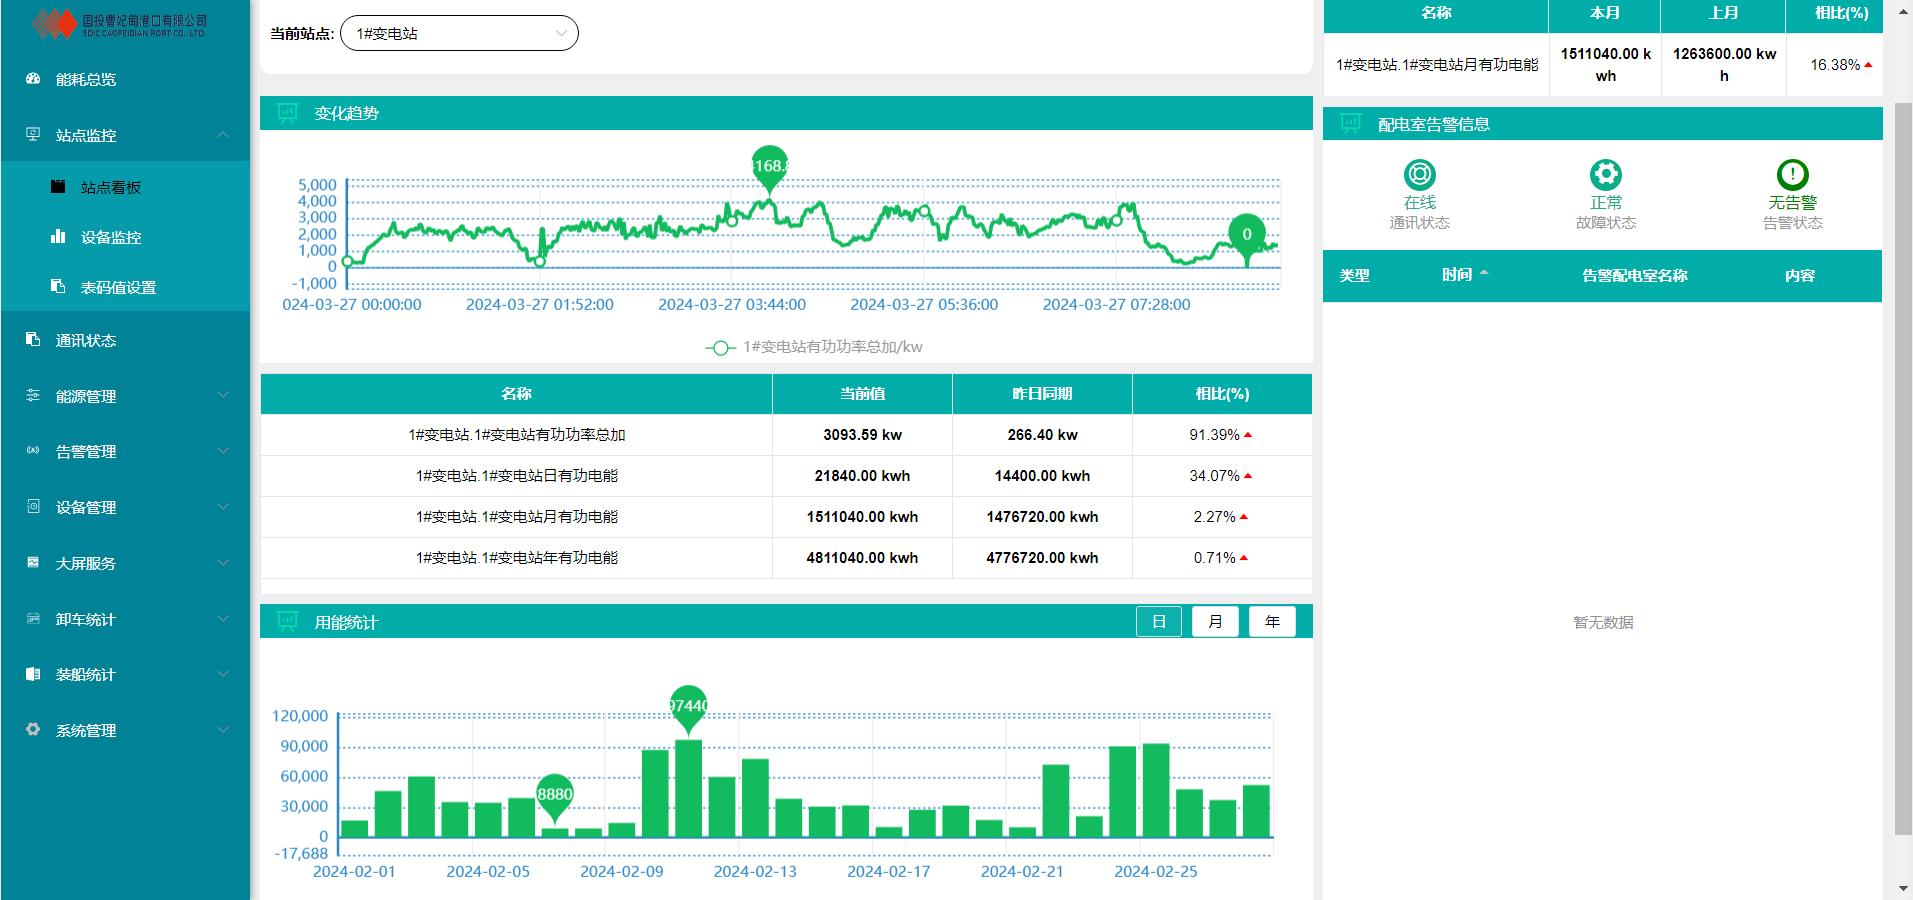Screen dimensions: 1913x900
Task: Click the 能耗总览 dashboard icon in sidebar
Action: [x=33, y=79]
